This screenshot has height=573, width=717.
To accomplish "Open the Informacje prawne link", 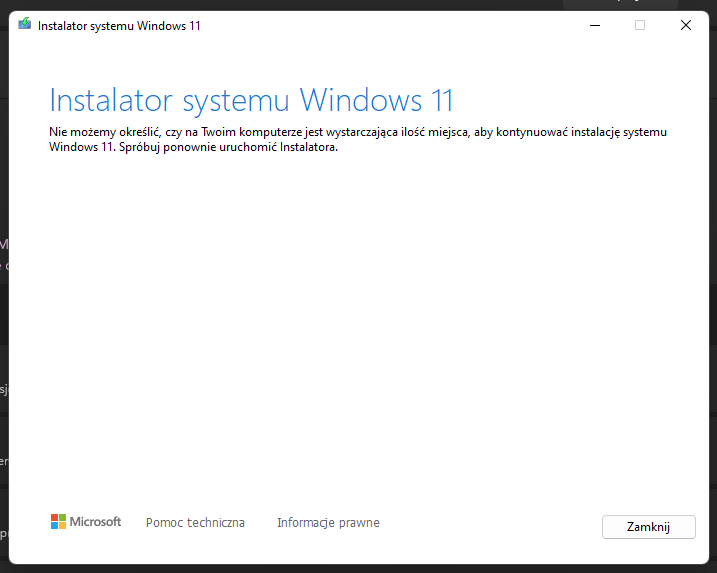I will [328, 523].
